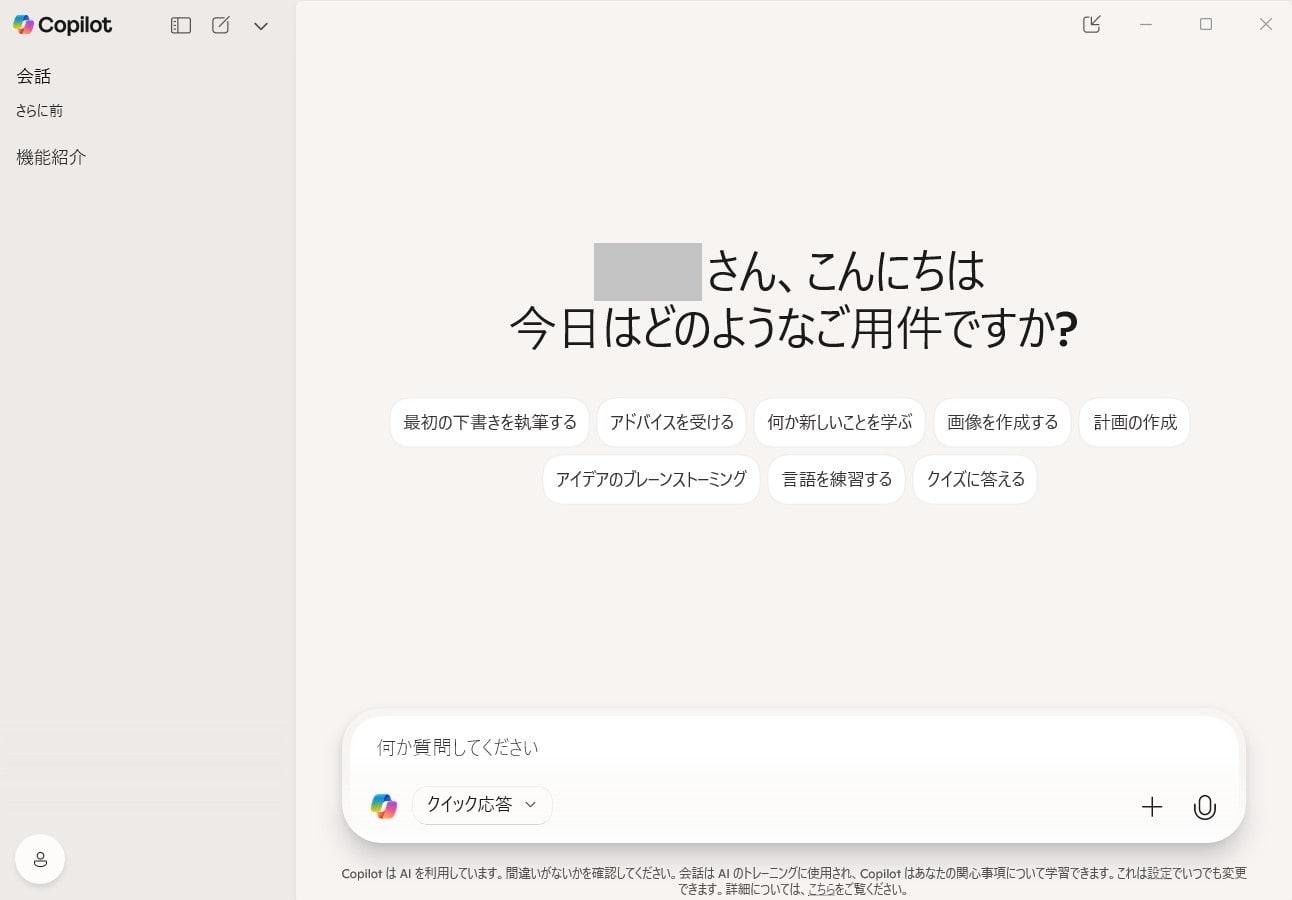Screen dimensions: 1292x900
Task: Click the 最初の下書きを執筆する suggestion
Action: [489, 422]
